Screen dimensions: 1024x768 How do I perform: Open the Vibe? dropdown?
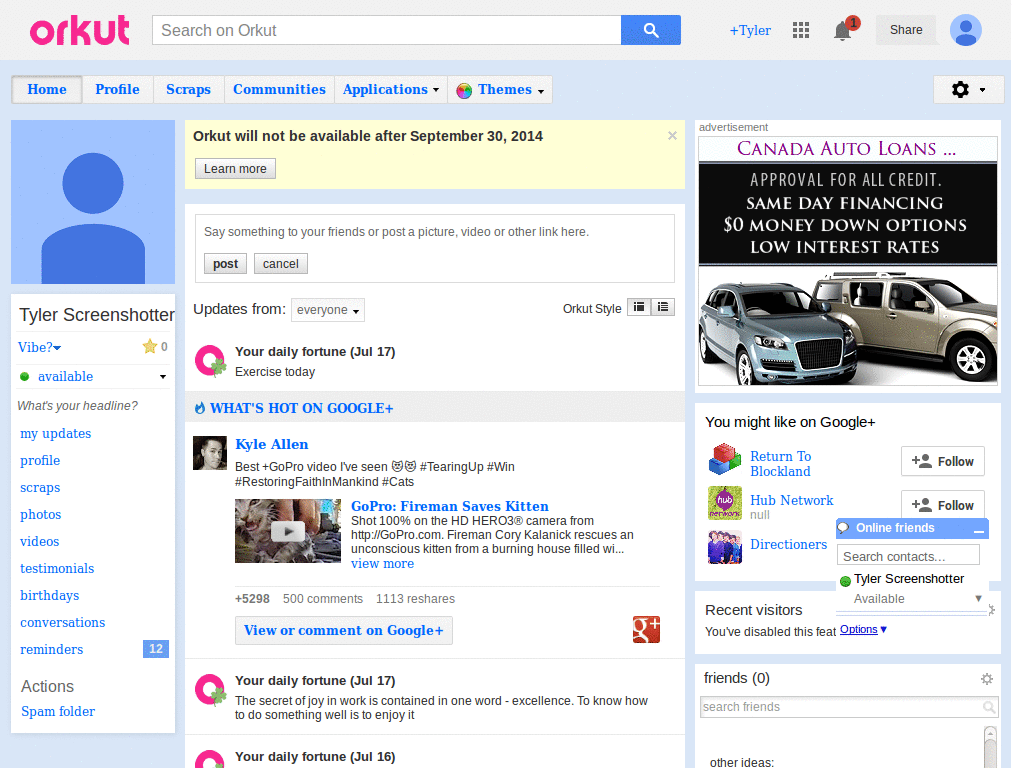(x=39, y=347)
